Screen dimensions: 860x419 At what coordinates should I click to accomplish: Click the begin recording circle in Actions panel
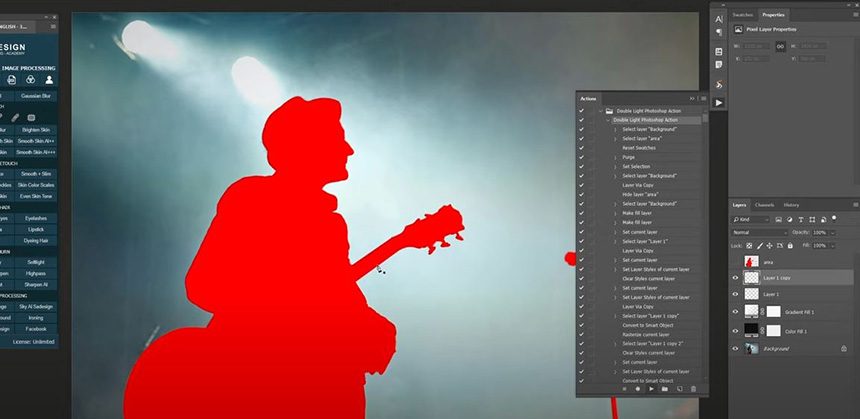638,389
